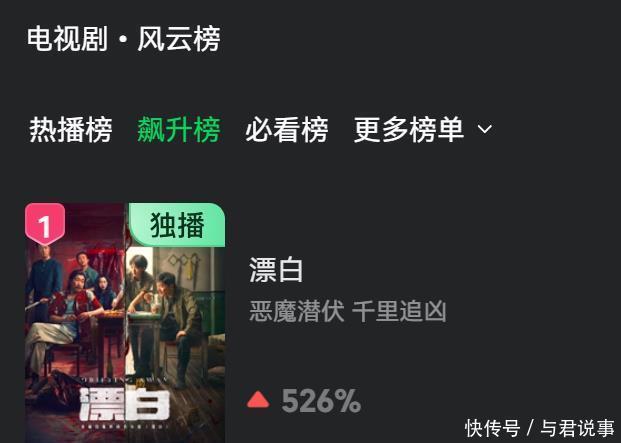Click the green right half of the poster

175,344
